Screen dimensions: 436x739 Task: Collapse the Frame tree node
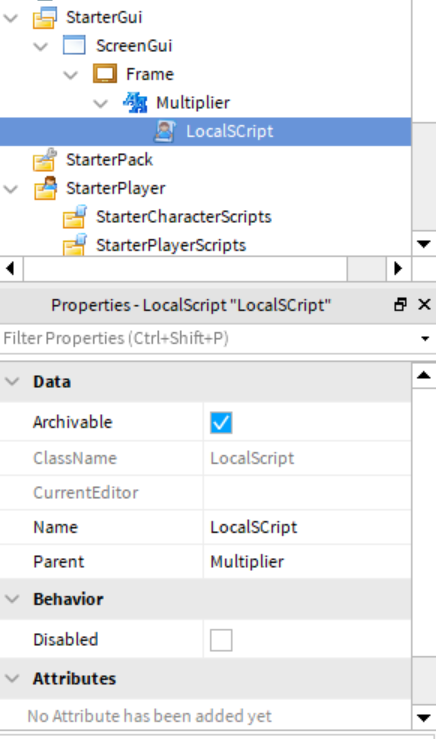[x=71, y=74]
